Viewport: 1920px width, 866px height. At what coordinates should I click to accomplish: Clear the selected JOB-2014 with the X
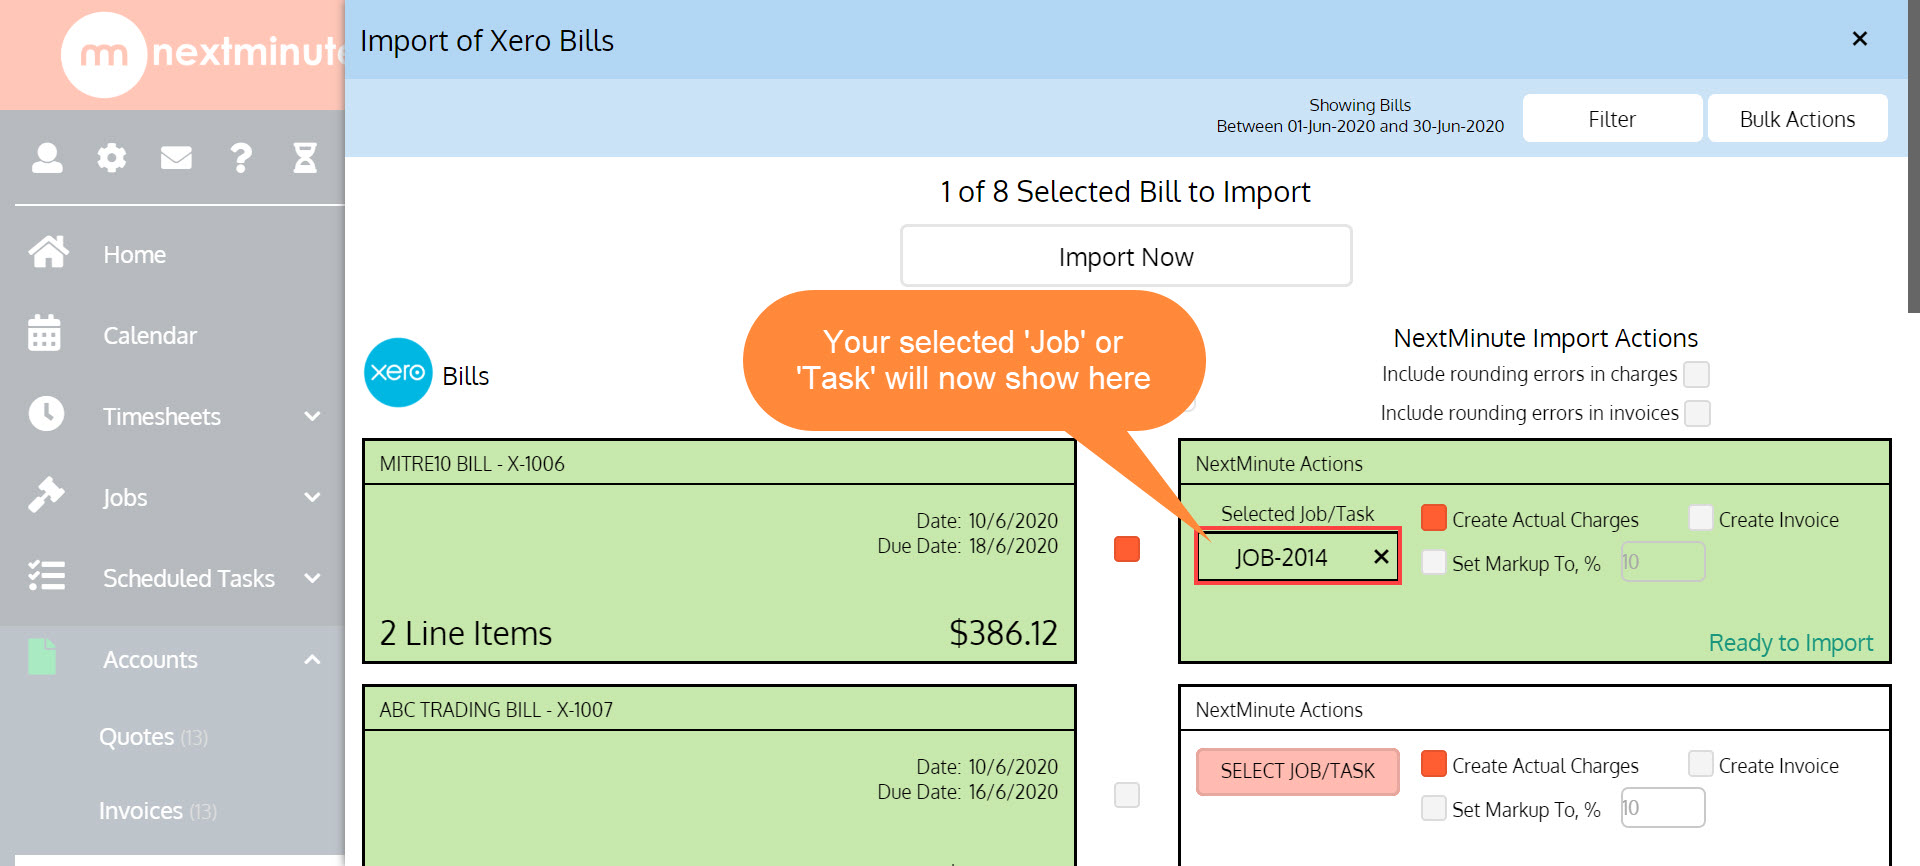(x=1381, y=557)
